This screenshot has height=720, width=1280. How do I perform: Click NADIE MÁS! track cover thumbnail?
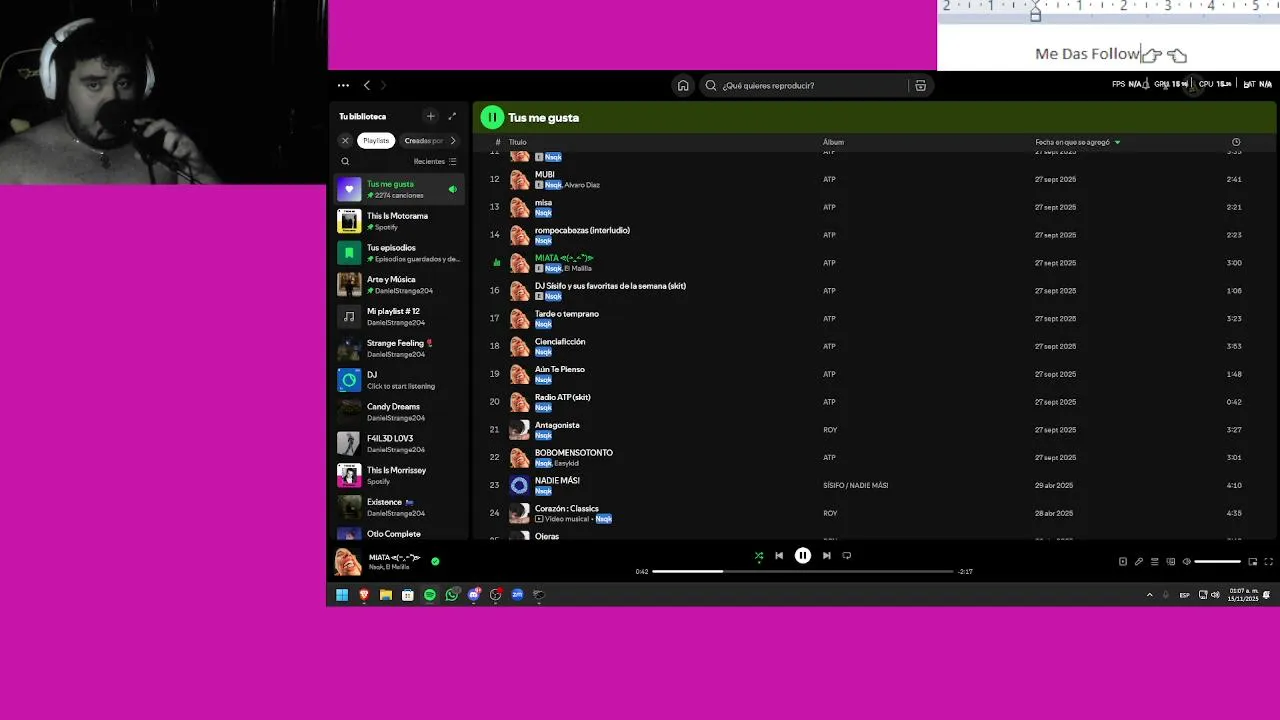[519, 485]
